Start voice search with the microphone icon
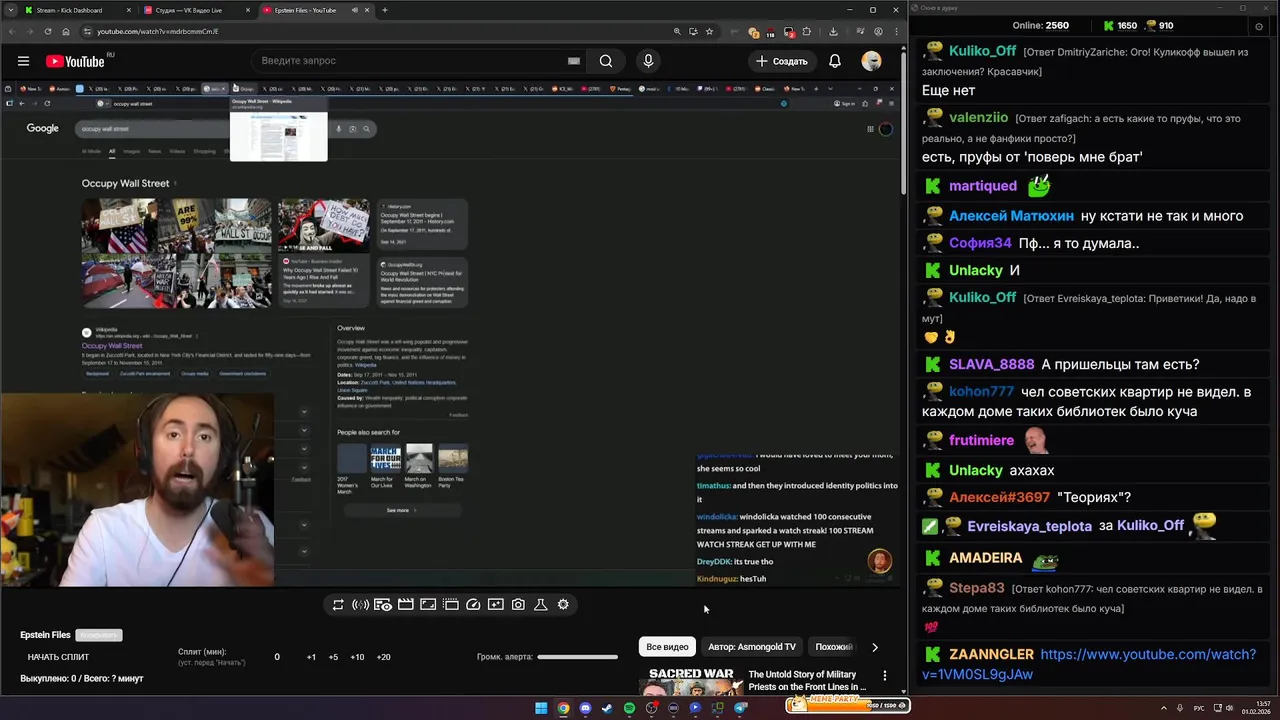Viewport: 1280px width, 720px height. tap(648, 61)
